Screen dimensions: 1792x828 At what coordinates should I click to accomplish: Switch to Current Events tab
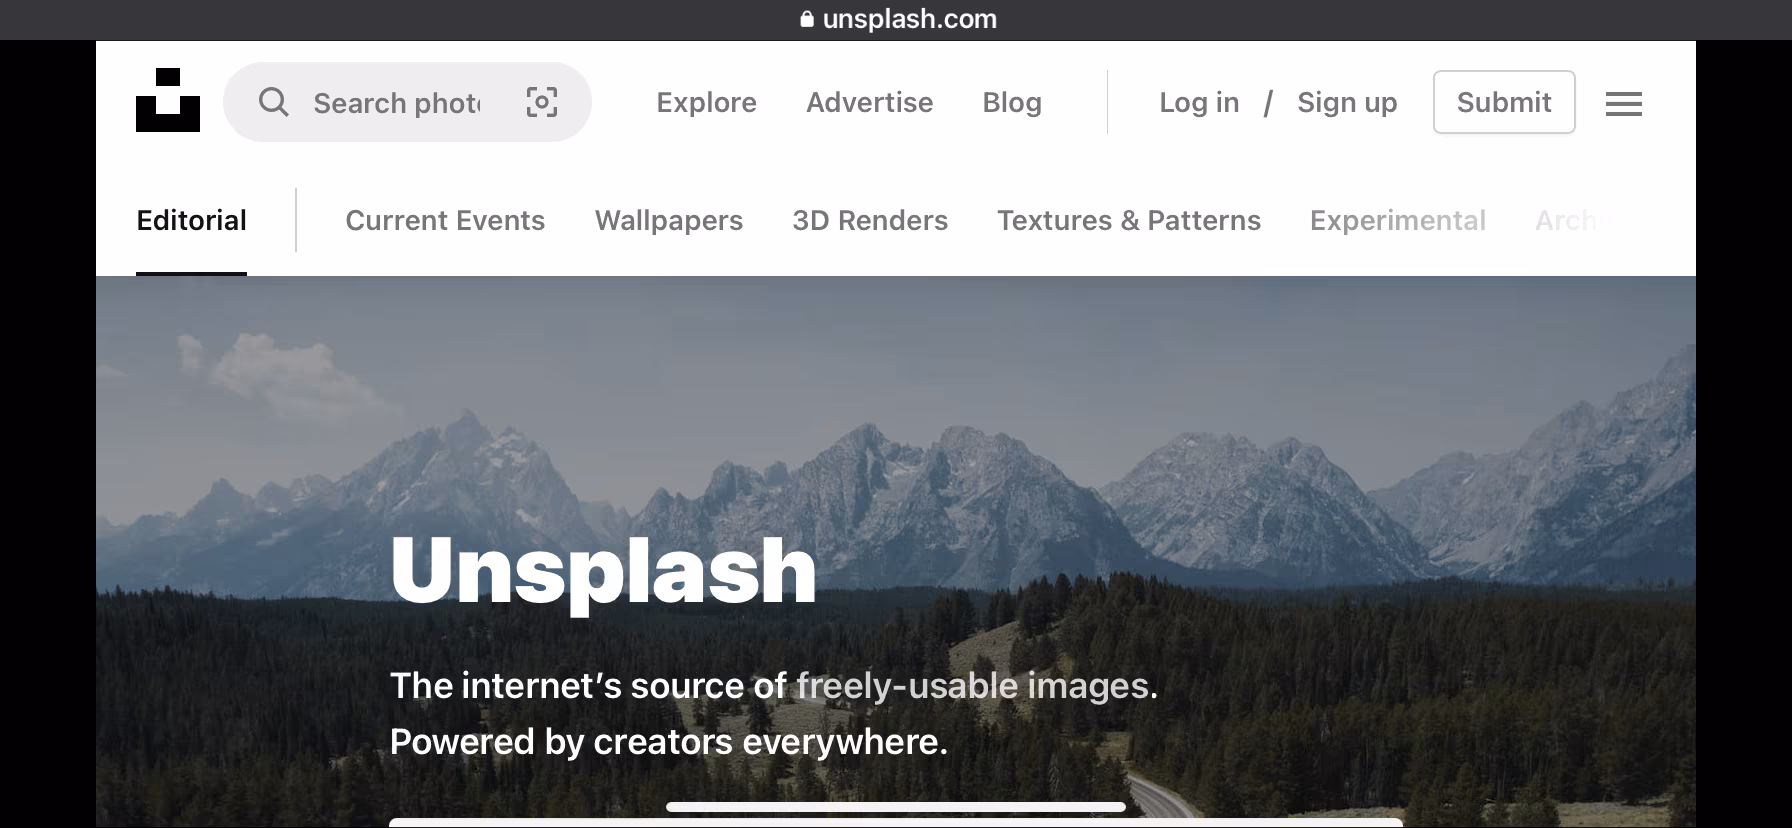[x=445, y=220]
